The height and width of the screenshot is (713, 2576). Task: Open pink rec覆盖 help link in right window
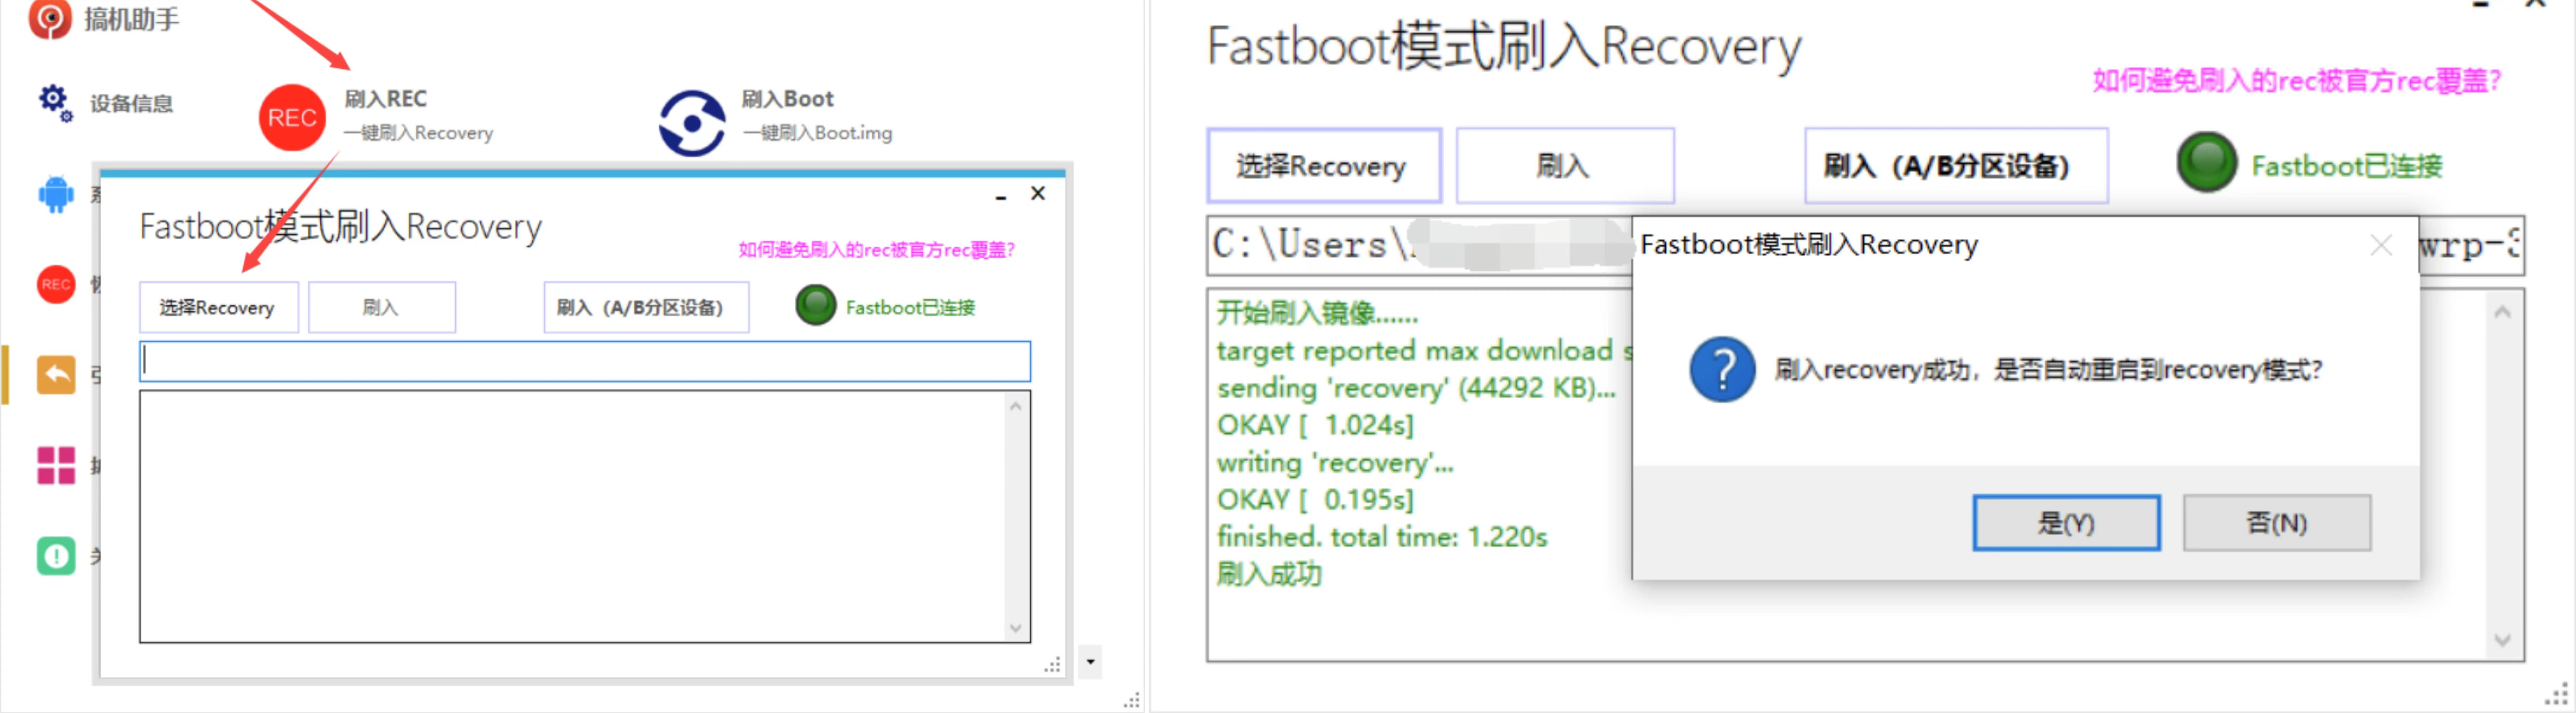click(x=2297, y=81)
